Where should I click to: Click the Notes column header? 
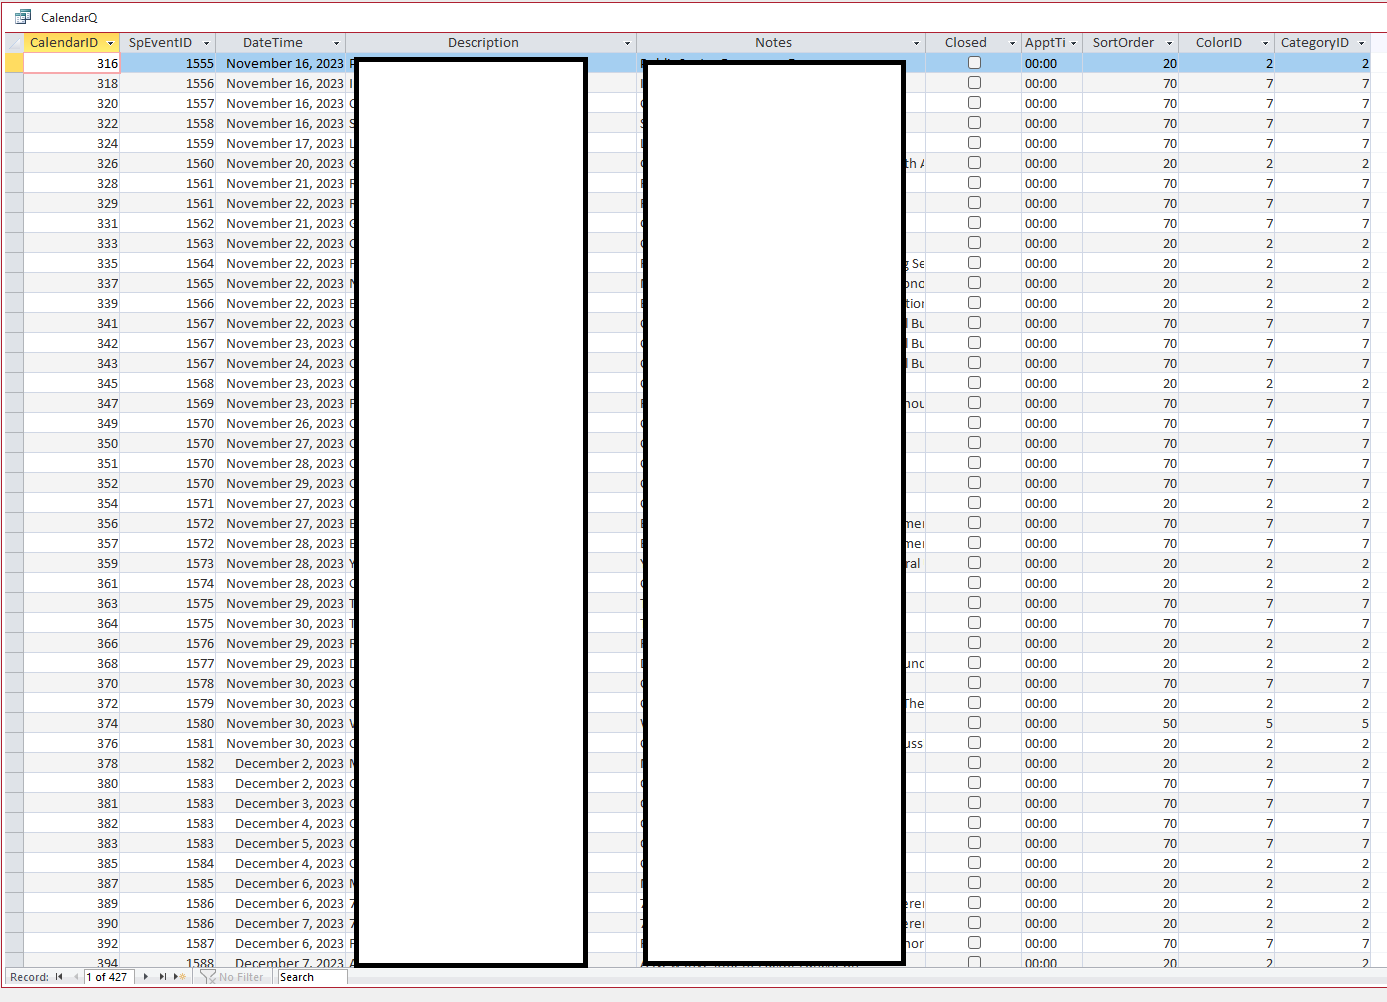773,43
